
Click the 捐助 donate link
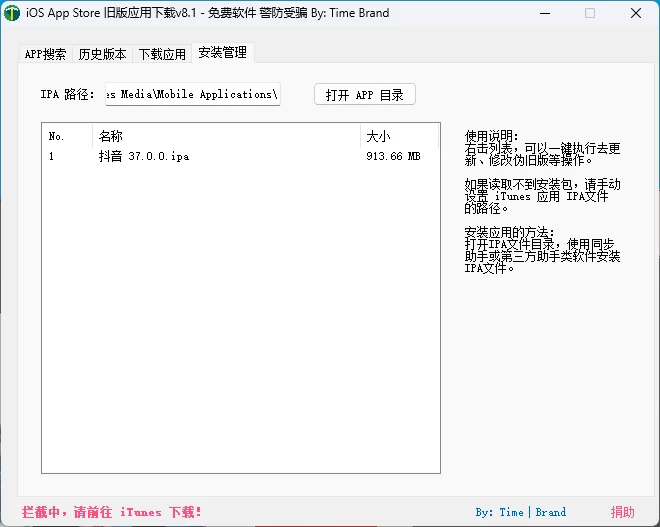click(623, 512)
